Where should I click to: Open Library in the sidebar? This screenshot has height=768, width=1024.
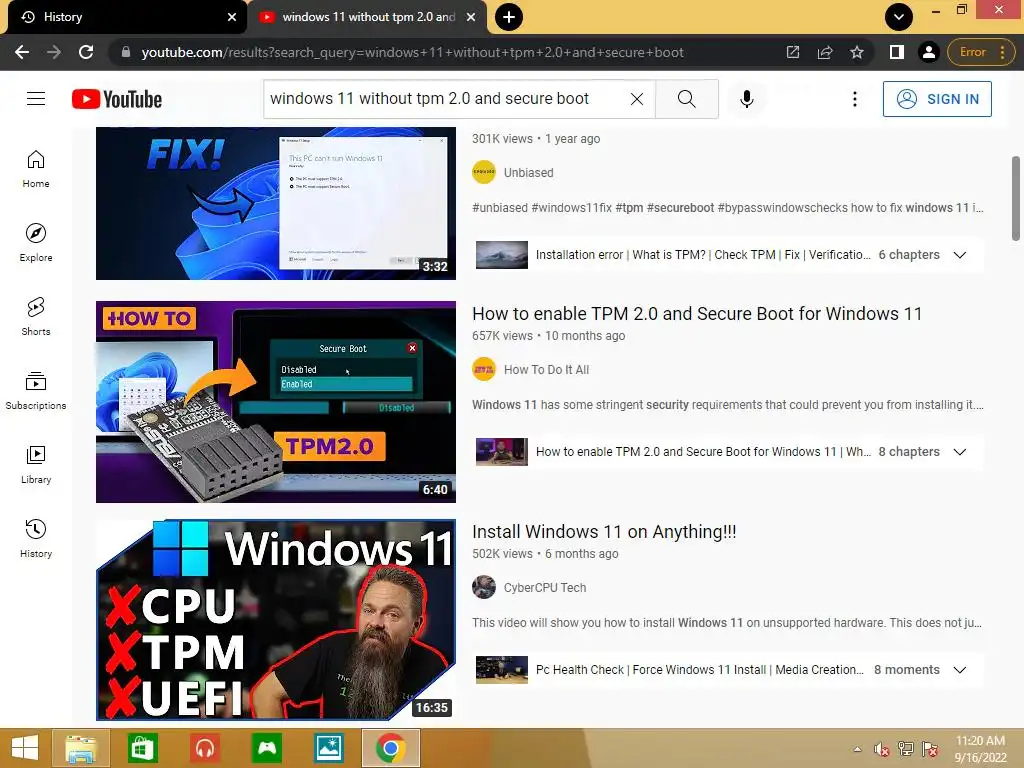point(36,464)
